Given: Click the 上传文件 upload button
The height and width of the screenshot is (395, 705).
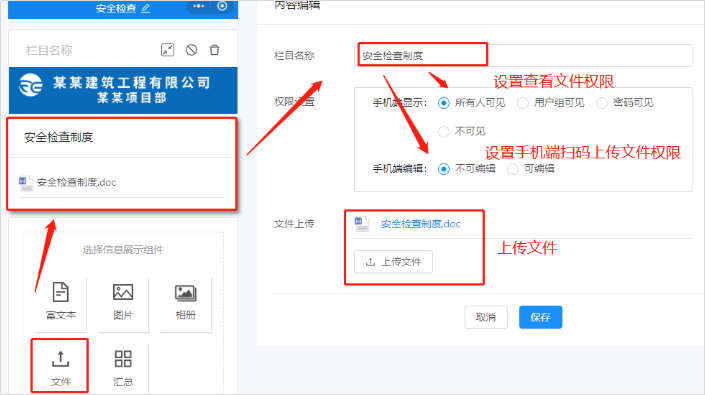Looking at the screenshot, I should coord(393,262).
